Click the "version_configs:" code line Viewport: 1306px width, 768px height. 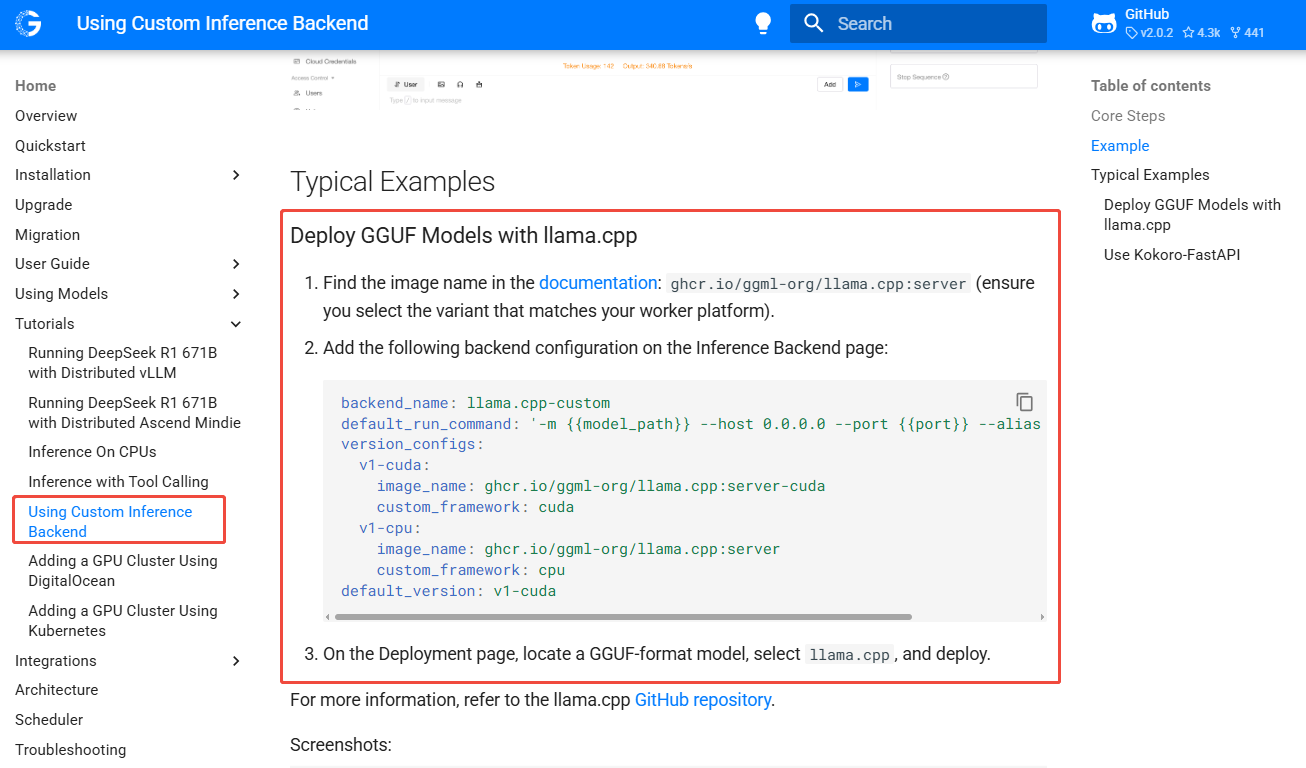click(x=412, y=444)
